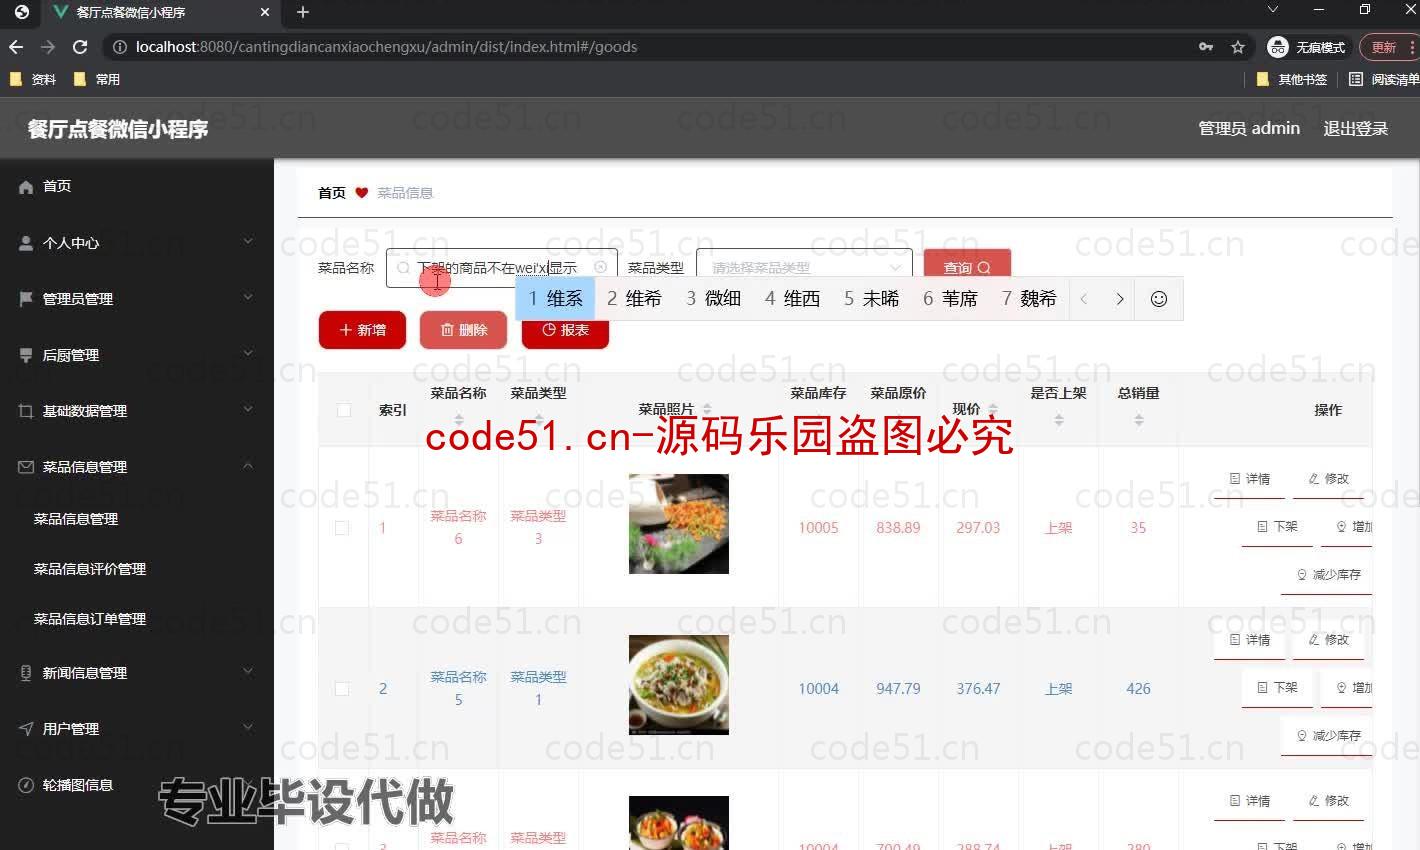Click 退出登录 to log out
Screen dimensions: 1420x850
point(1356,128)
